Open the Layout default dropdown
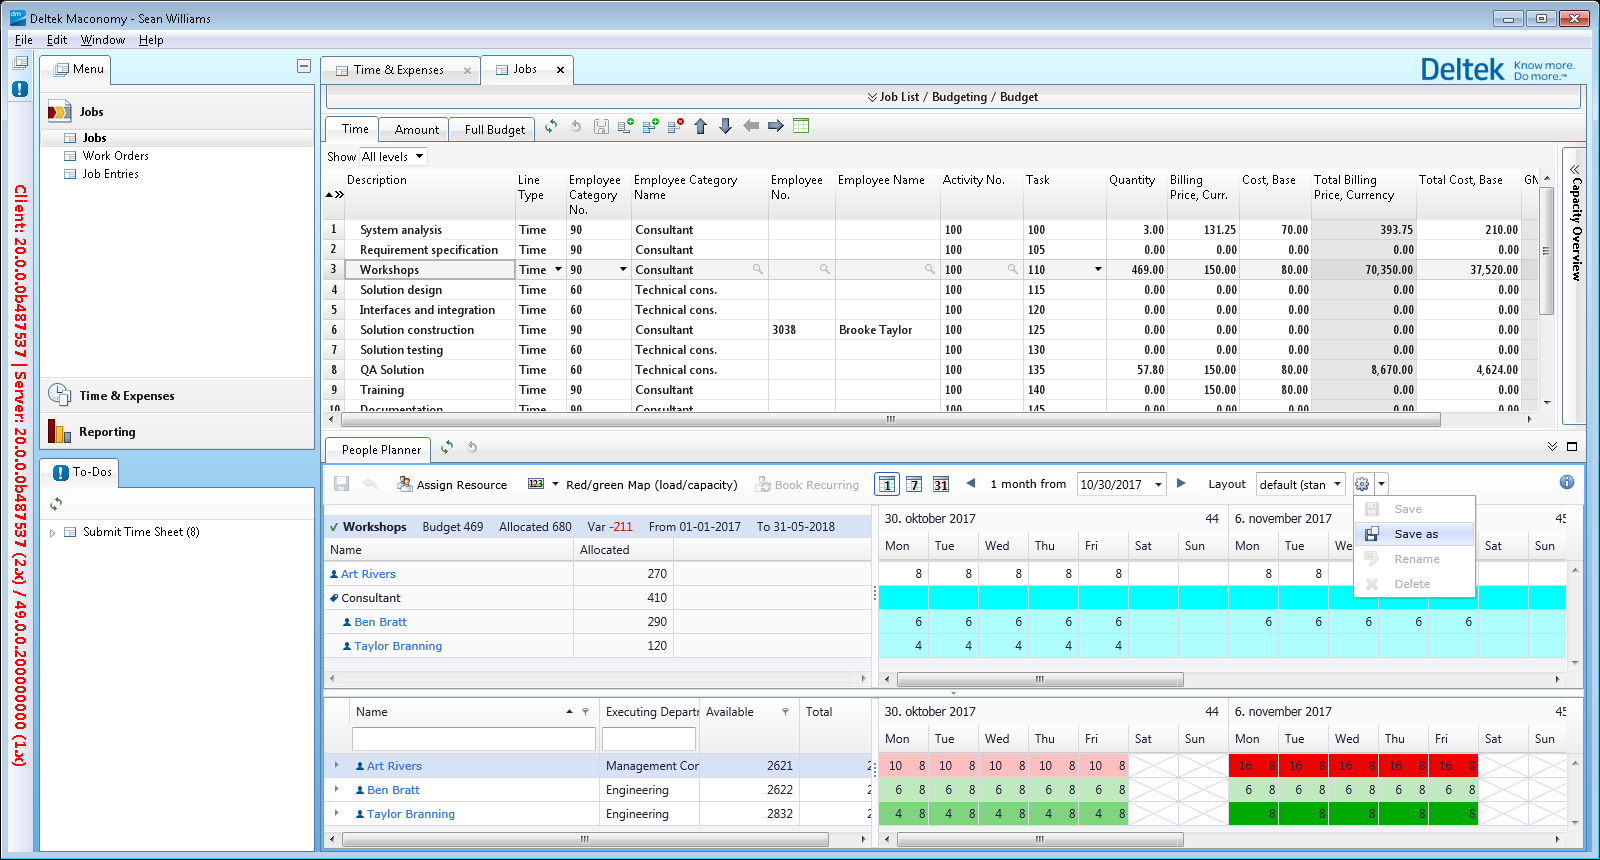This screenshot has width=1600, height=860. [x=1300, y=485]
